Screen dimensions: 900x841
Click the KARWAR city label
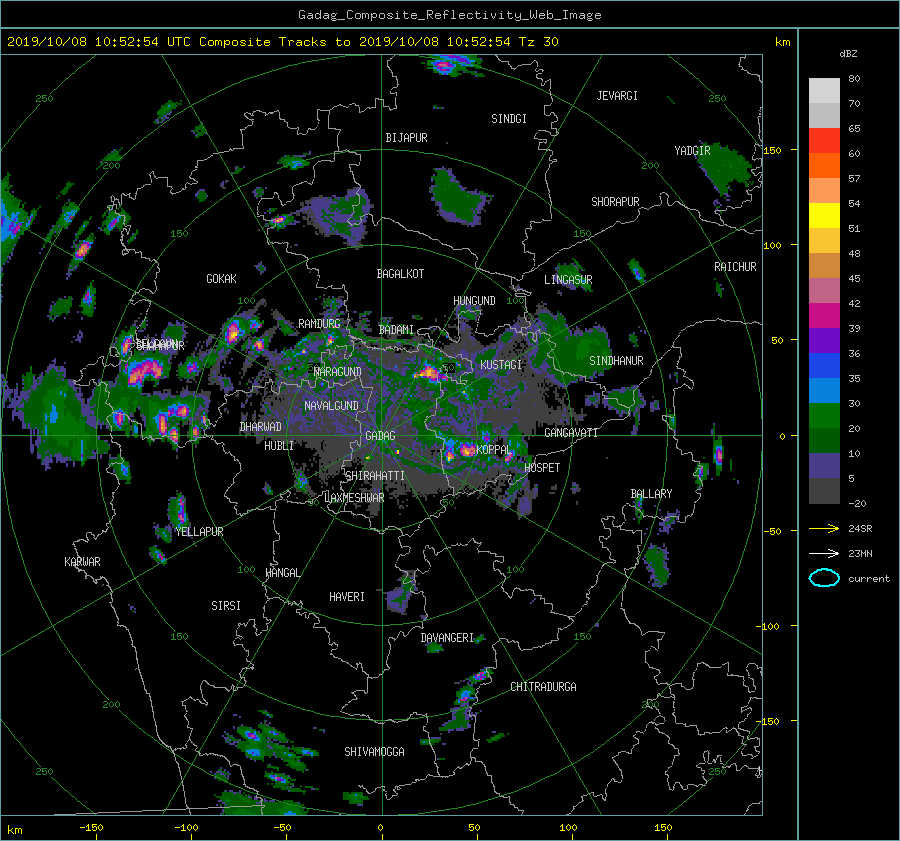82,562
